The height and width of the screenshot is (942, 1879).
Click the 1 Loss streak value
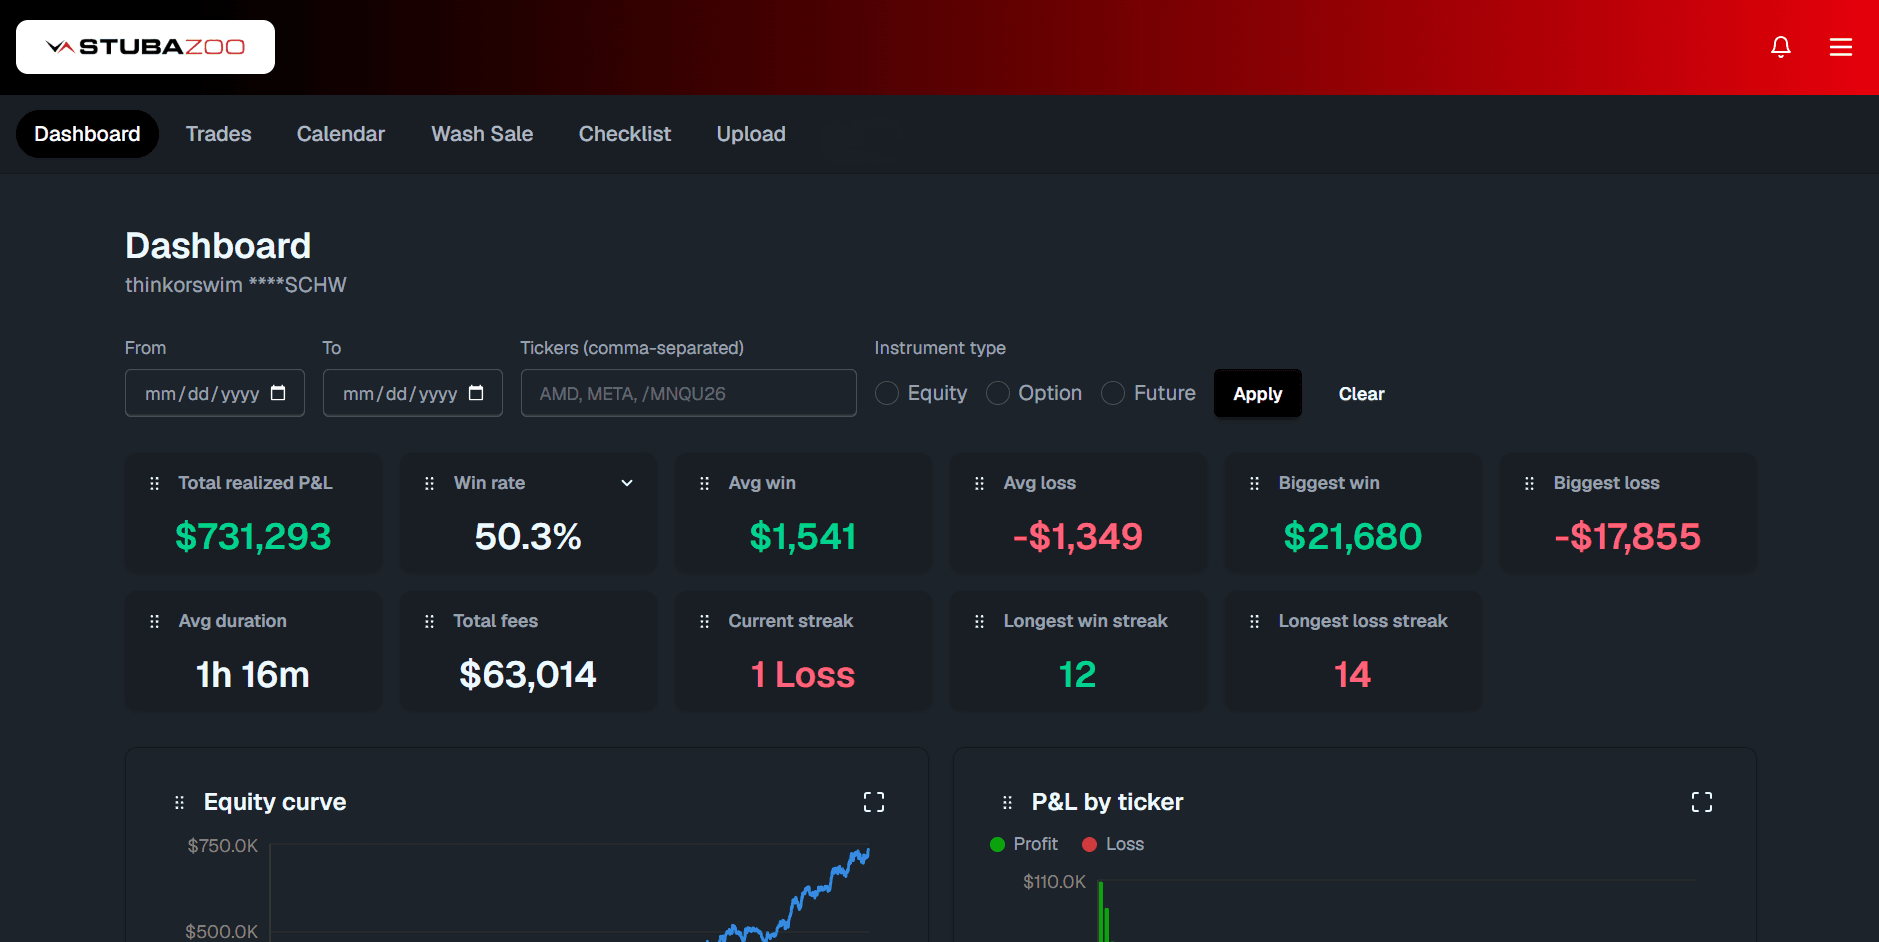pos(803,675)
